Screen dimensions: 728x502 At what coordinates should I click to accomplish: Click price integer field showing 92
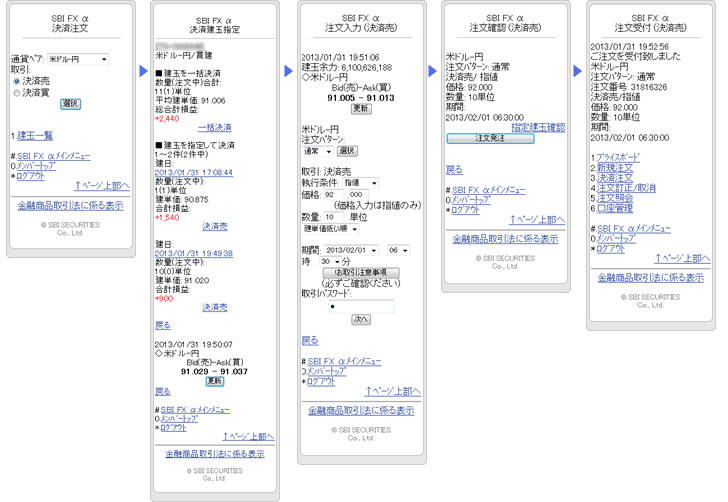point(334,195)
